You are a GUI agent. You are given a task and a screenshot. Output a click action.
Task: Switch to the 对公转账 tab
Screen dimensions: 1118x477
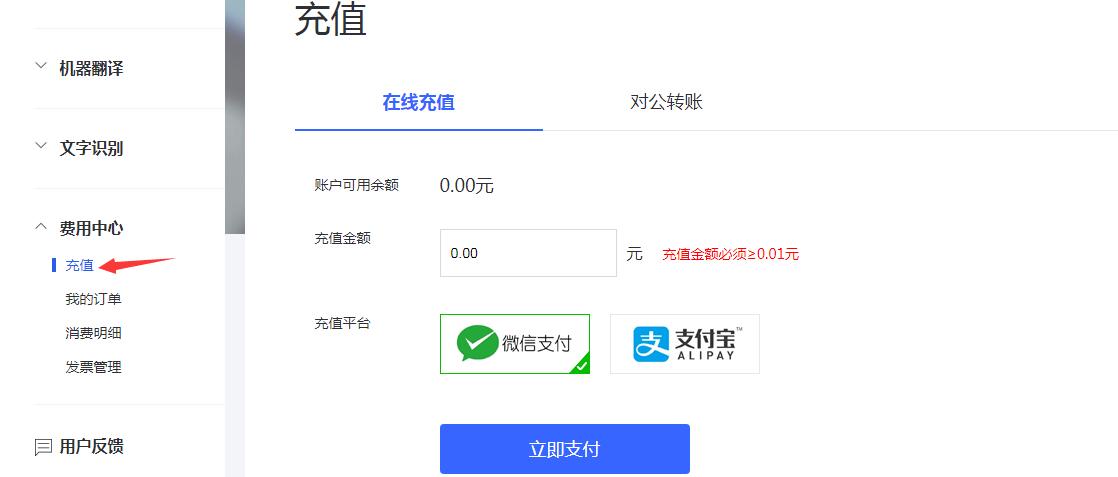pyautogui.click(x=667, y=101)
